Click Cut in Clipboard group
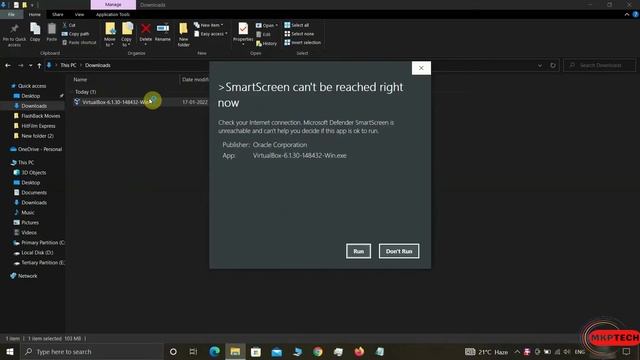Screen dimensions: 640x360 (69, 25)
